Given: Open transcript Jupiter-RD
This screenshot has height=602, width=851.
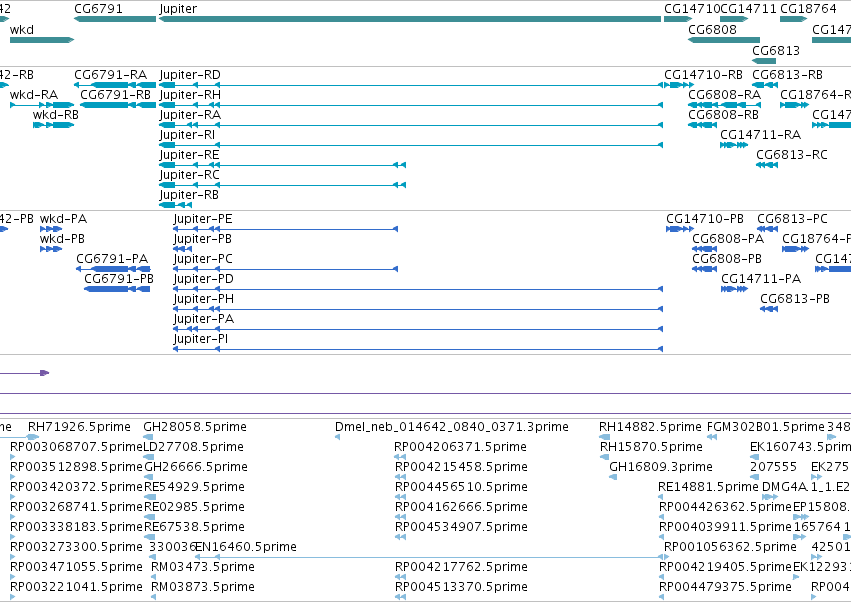Looking at the screenshot, I should pyautogui.click(x=411, y=85).
